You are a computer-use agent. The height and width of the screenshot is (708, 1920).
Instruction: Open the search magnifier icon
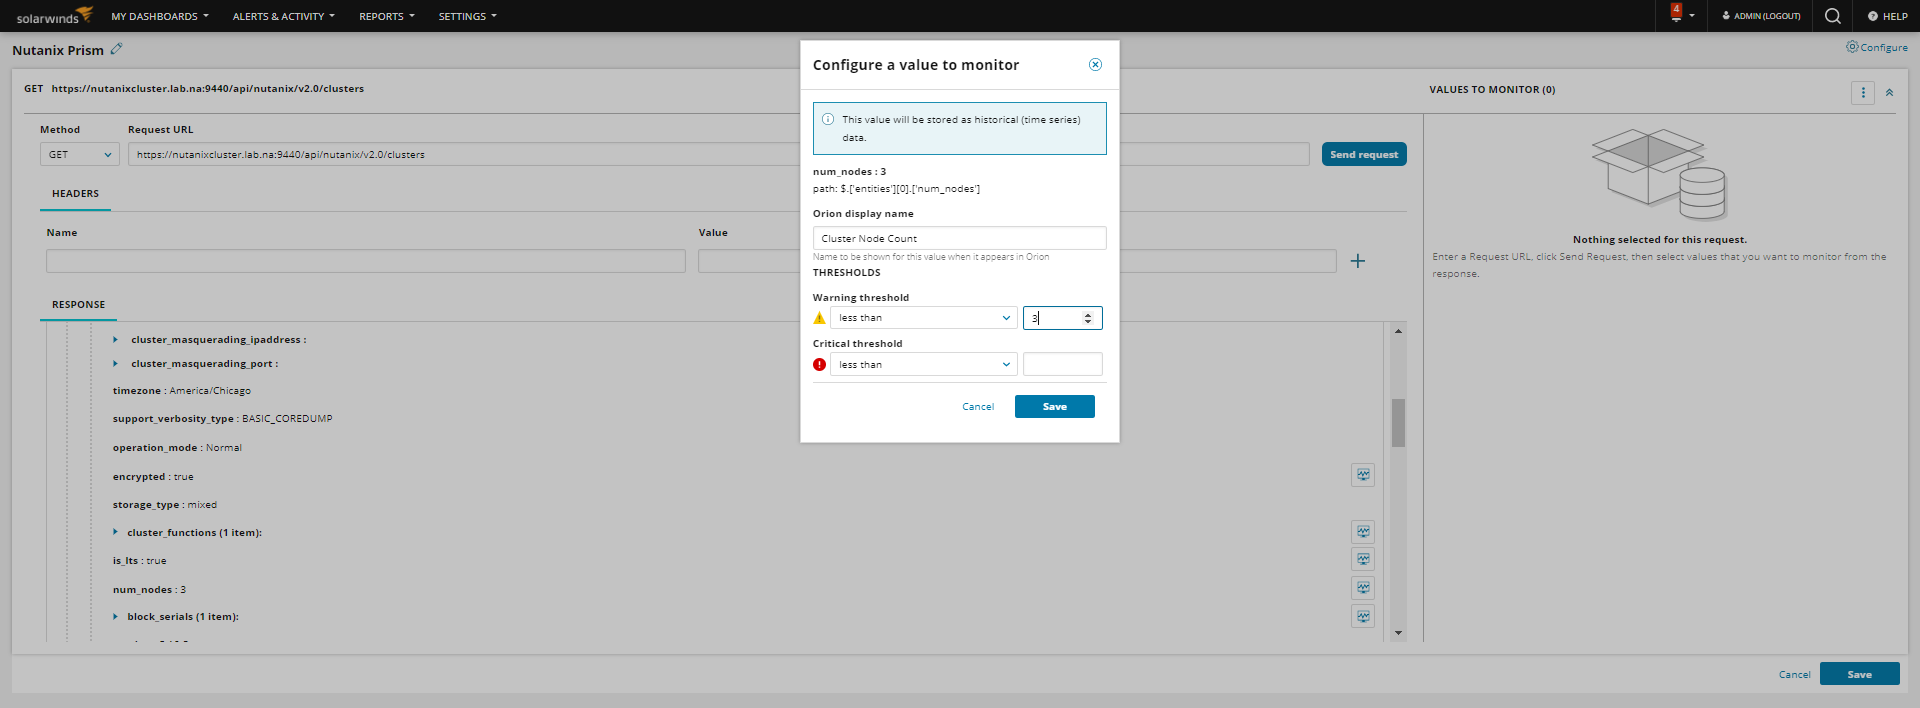click(x=1832, y=15)
